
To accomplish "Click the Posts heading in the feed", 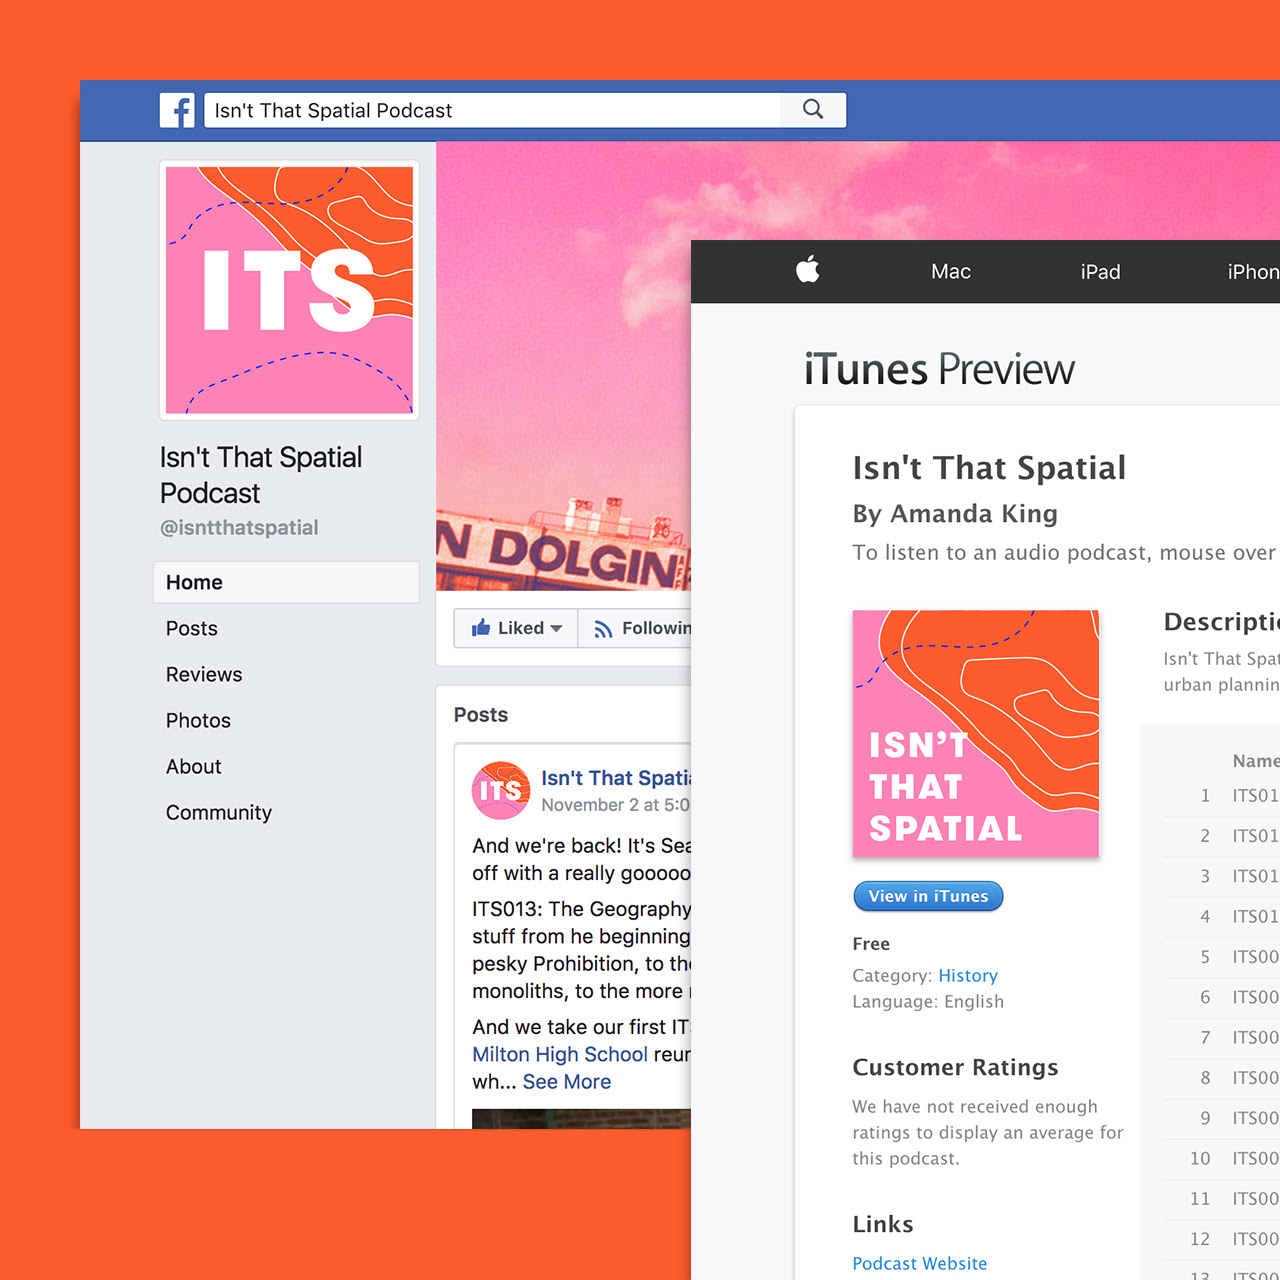I will (x=481, y=715).
